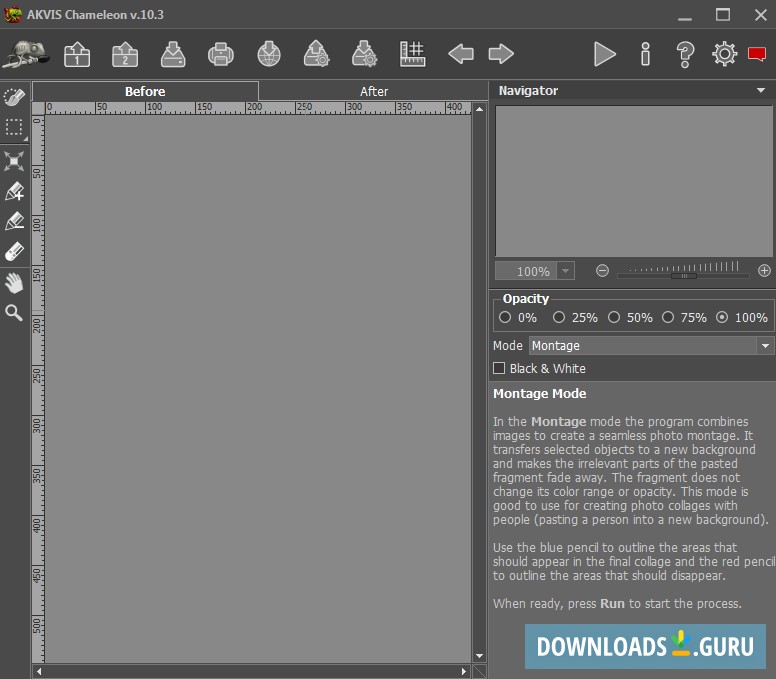Click the Navigator zoom slider track
The height and width of the screenshot is (679, 776).
pos(683,271)
